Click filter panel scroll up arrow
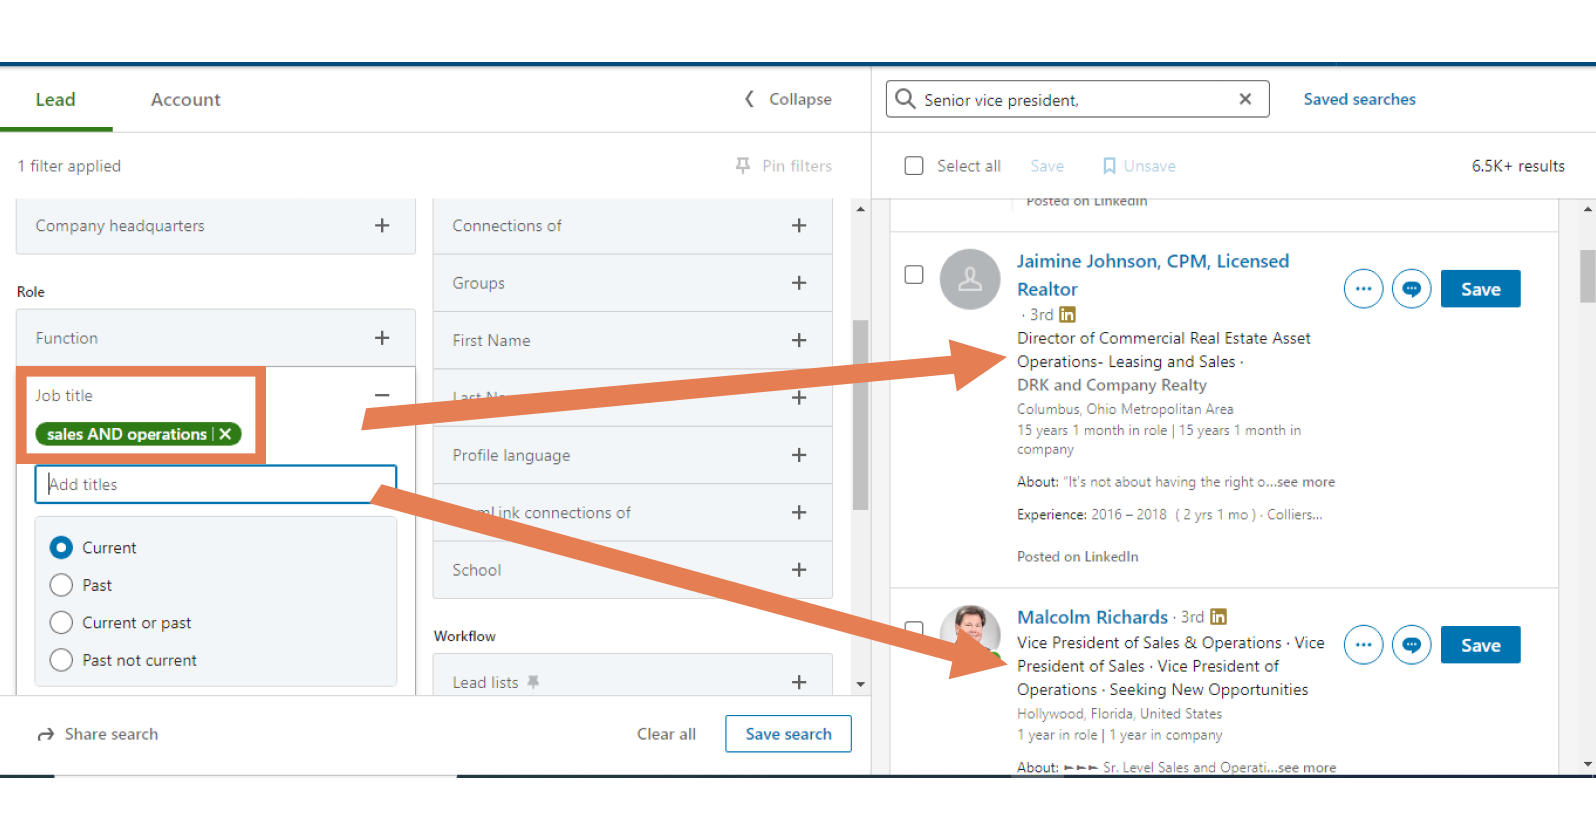The width and height of the screenshot is (1596, 840). pos(860,209)
